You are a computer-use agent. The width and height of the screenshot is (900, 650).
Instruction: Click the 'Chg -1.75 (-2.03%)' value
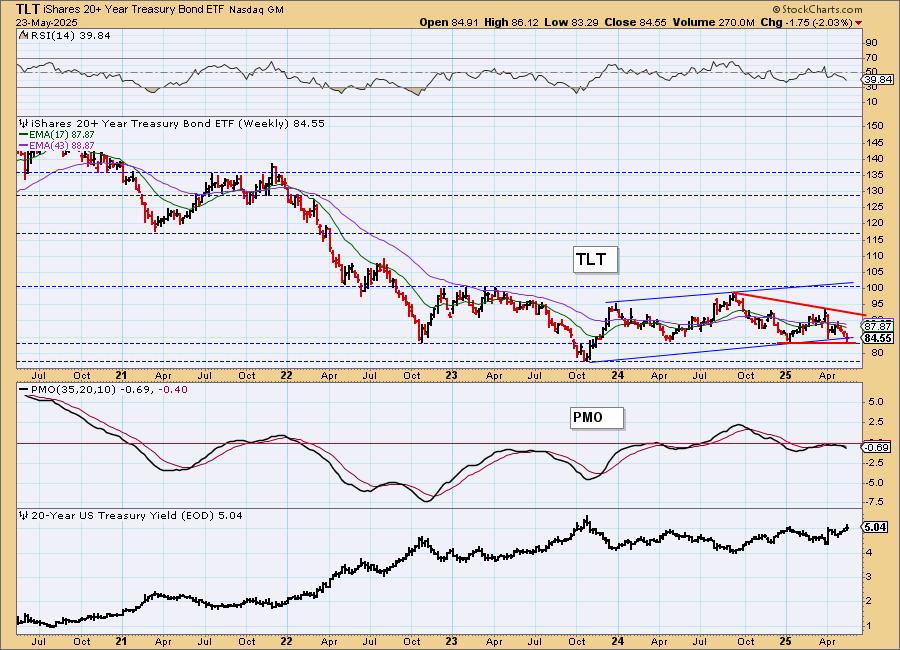pyautogui.click(x=806, y=22)
